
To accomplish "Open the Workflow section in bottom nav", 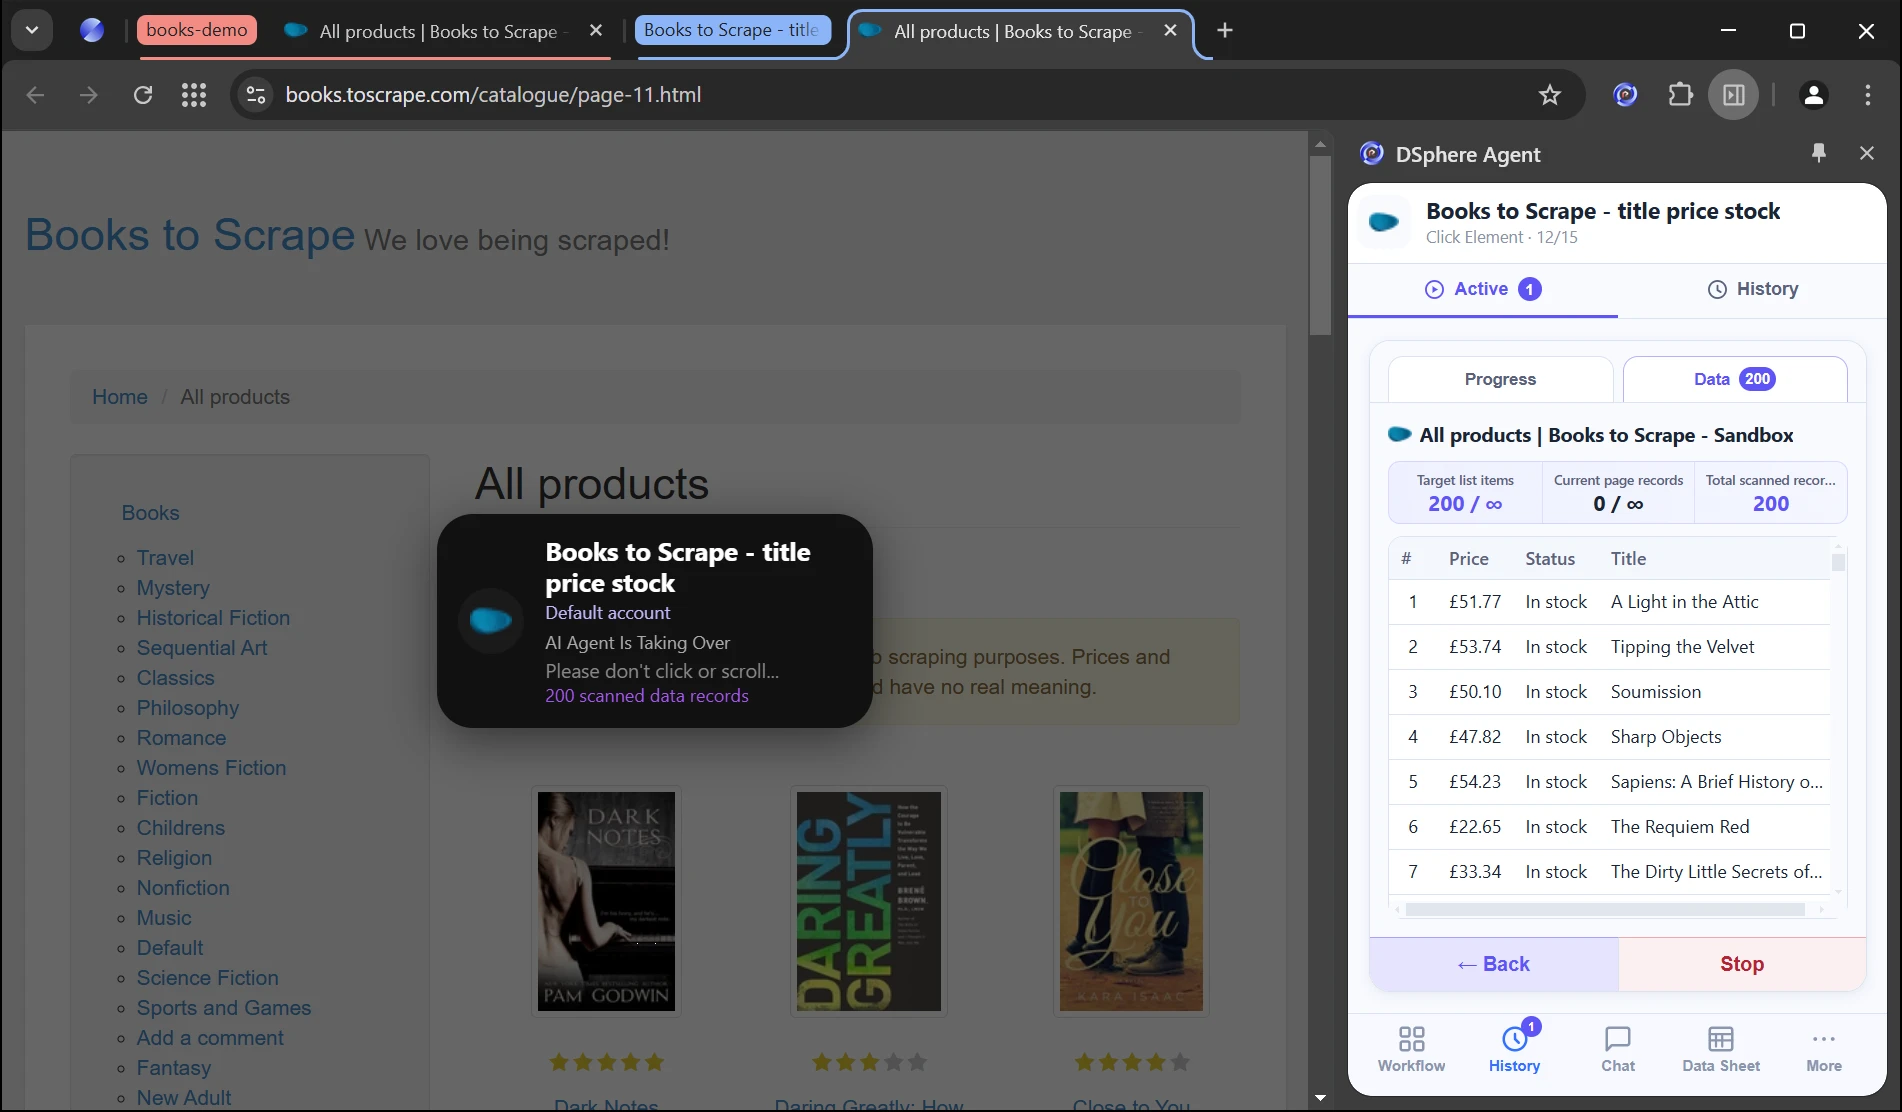I will [x=1411, y=1049].
